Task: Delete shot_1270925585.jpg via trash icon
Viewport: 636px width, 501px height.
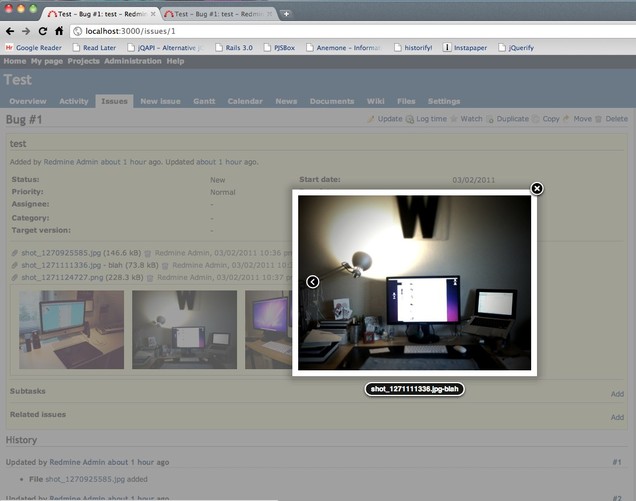Action: click(x=148, y=254)
